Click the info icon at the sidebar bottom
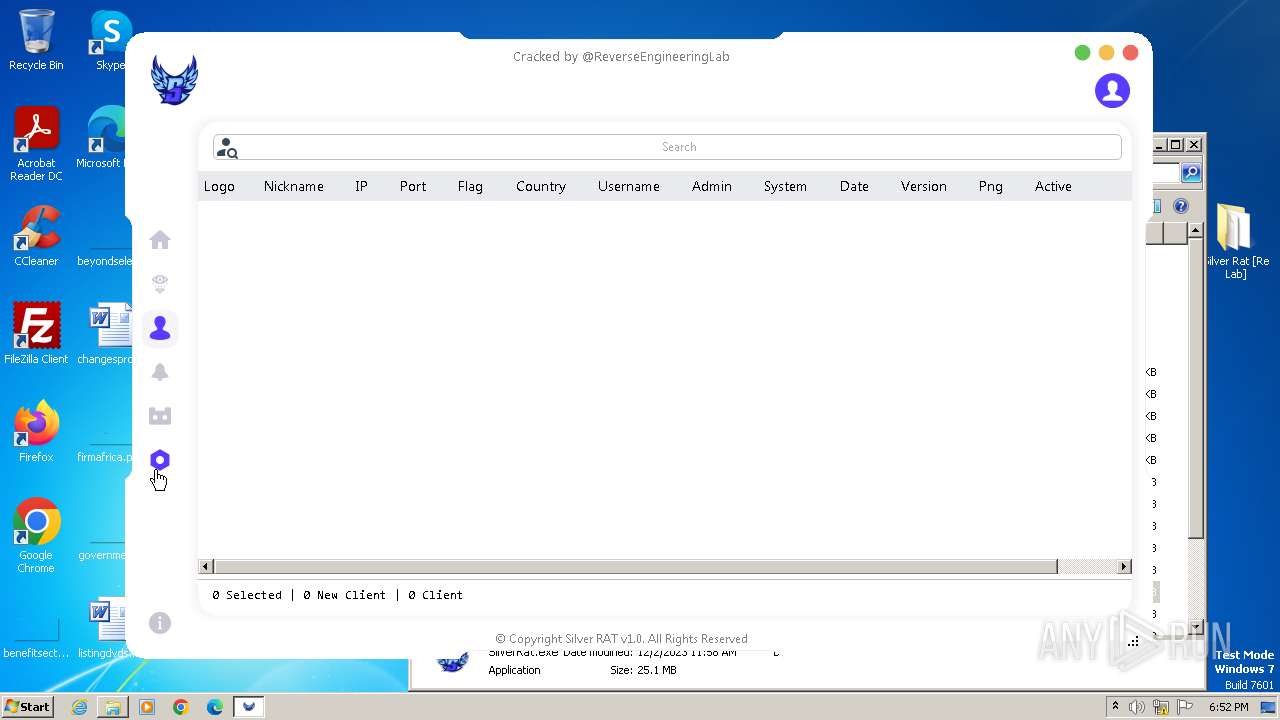 (x=160, y=623)
